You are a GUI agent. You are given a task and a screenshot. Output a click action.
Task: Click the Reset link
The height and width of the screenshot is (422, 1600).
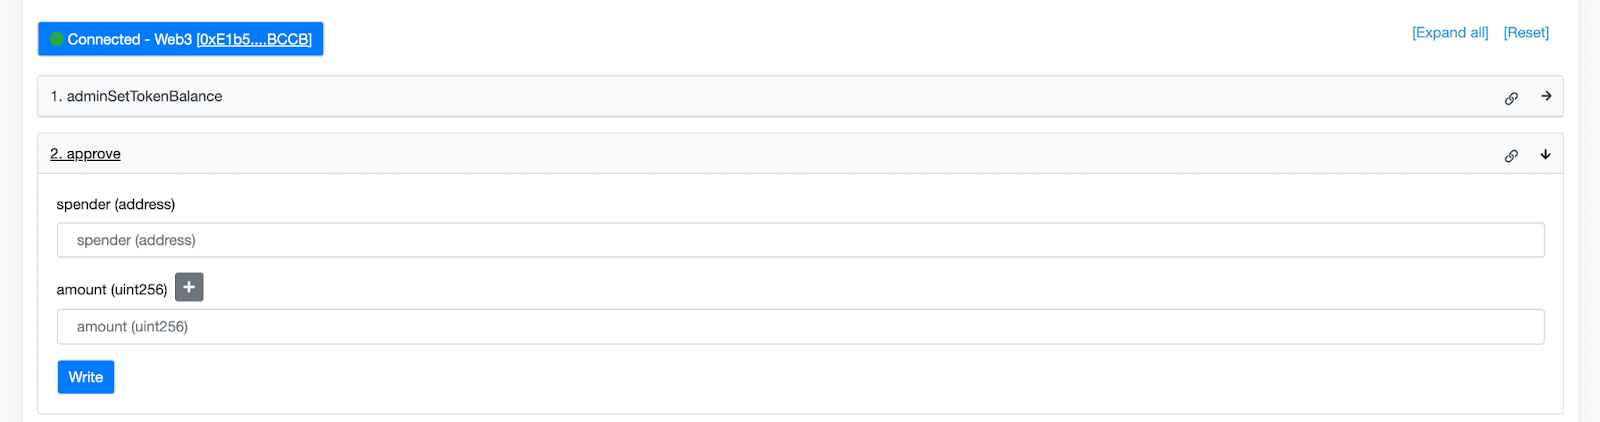point(1526,32)
